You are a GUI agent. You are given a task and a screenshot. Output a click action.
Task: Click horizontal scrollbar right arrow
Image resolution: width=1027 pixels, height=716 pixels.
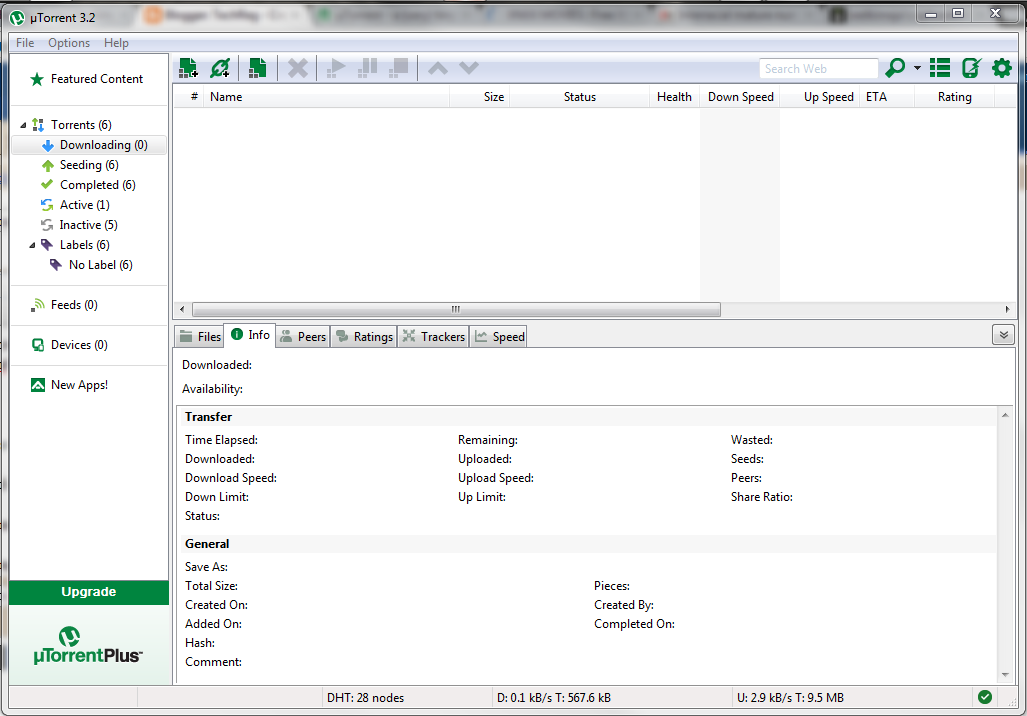point(1007,309)
